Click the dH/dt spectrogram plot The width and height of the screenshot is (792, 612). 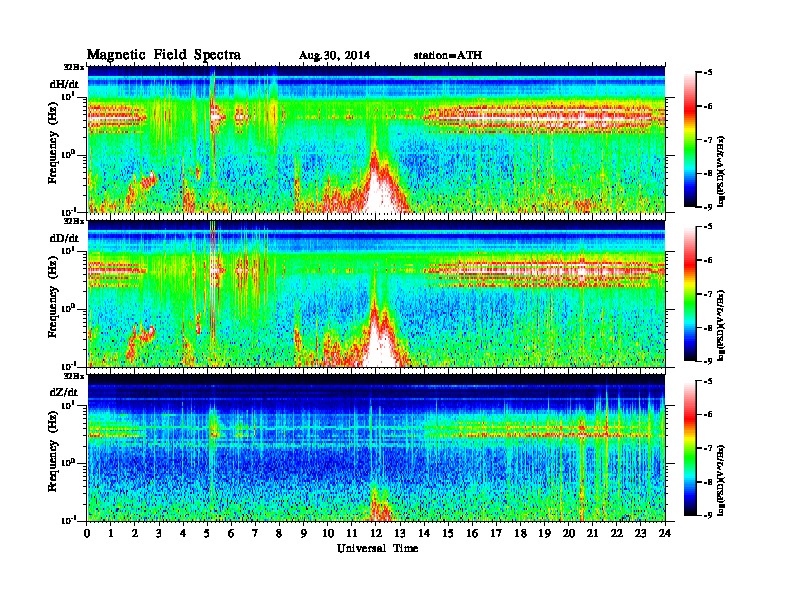pos(376,139)
